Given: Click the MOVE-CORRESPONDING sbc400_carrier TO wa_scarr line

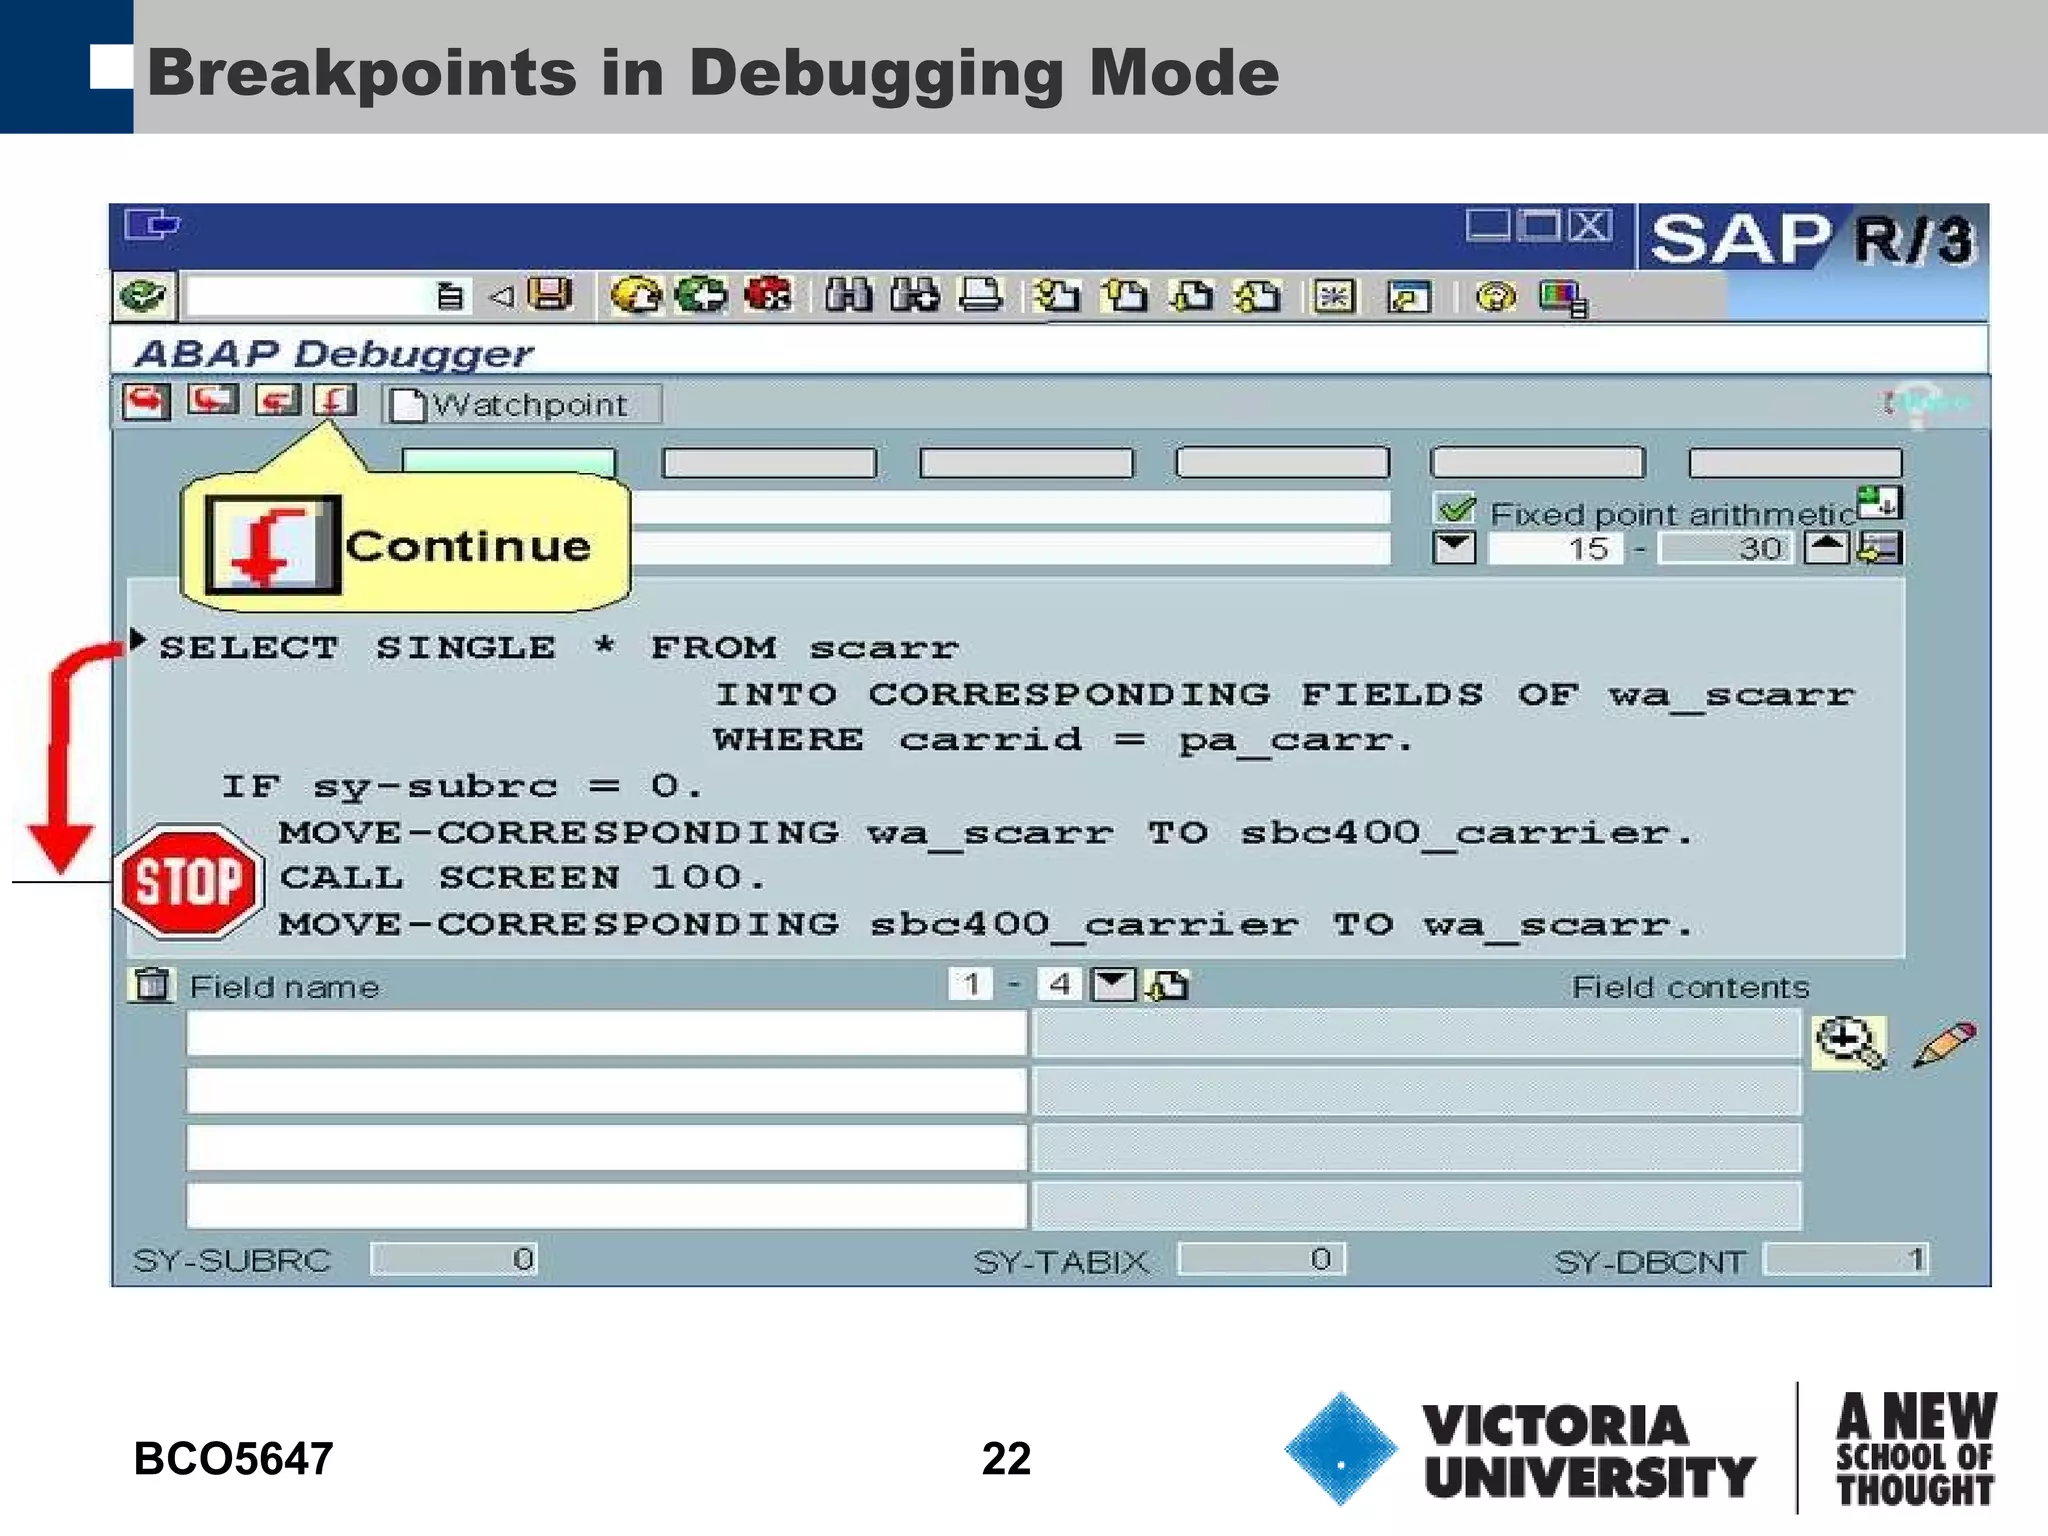Looking at the screenshot, I should tap(987, 924).
